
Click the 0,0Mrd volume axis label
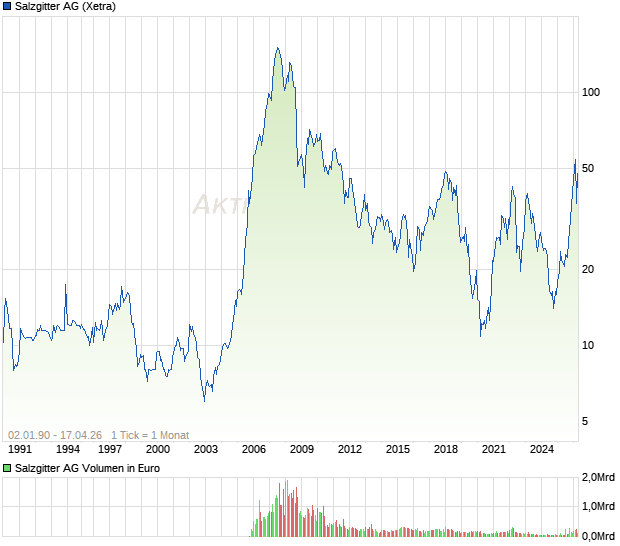click(598, 537)
